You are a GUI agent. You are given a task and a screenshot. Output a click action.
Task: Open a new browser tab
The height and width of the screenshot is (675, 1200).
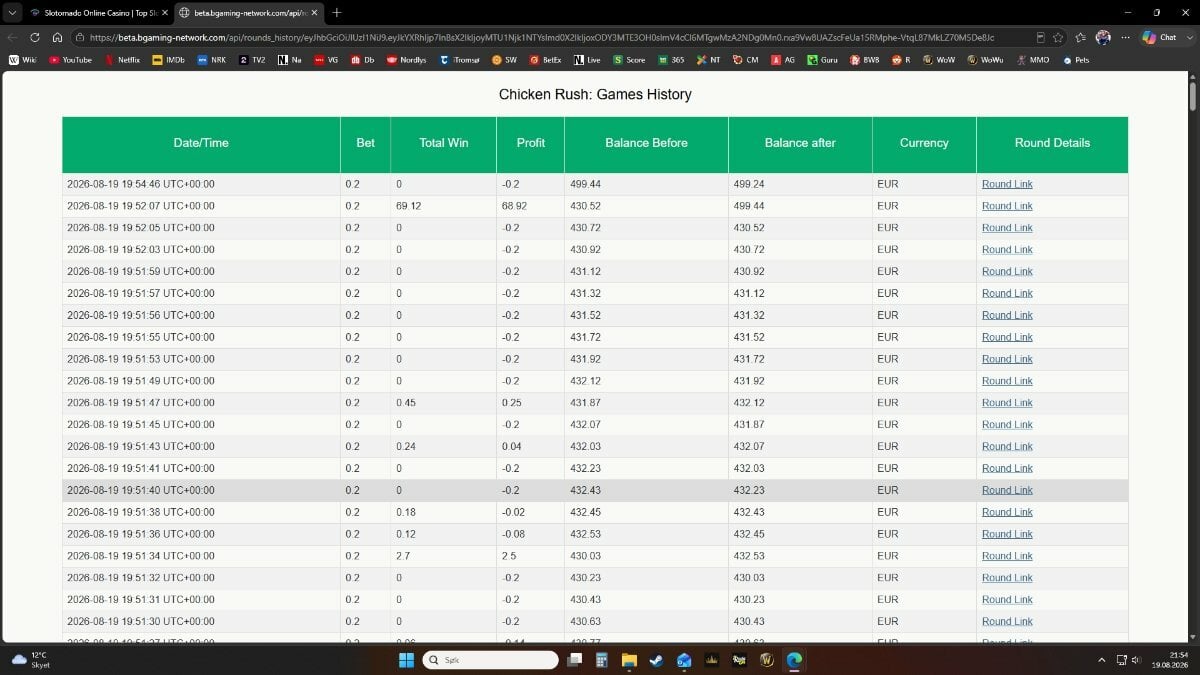point(336,12)
